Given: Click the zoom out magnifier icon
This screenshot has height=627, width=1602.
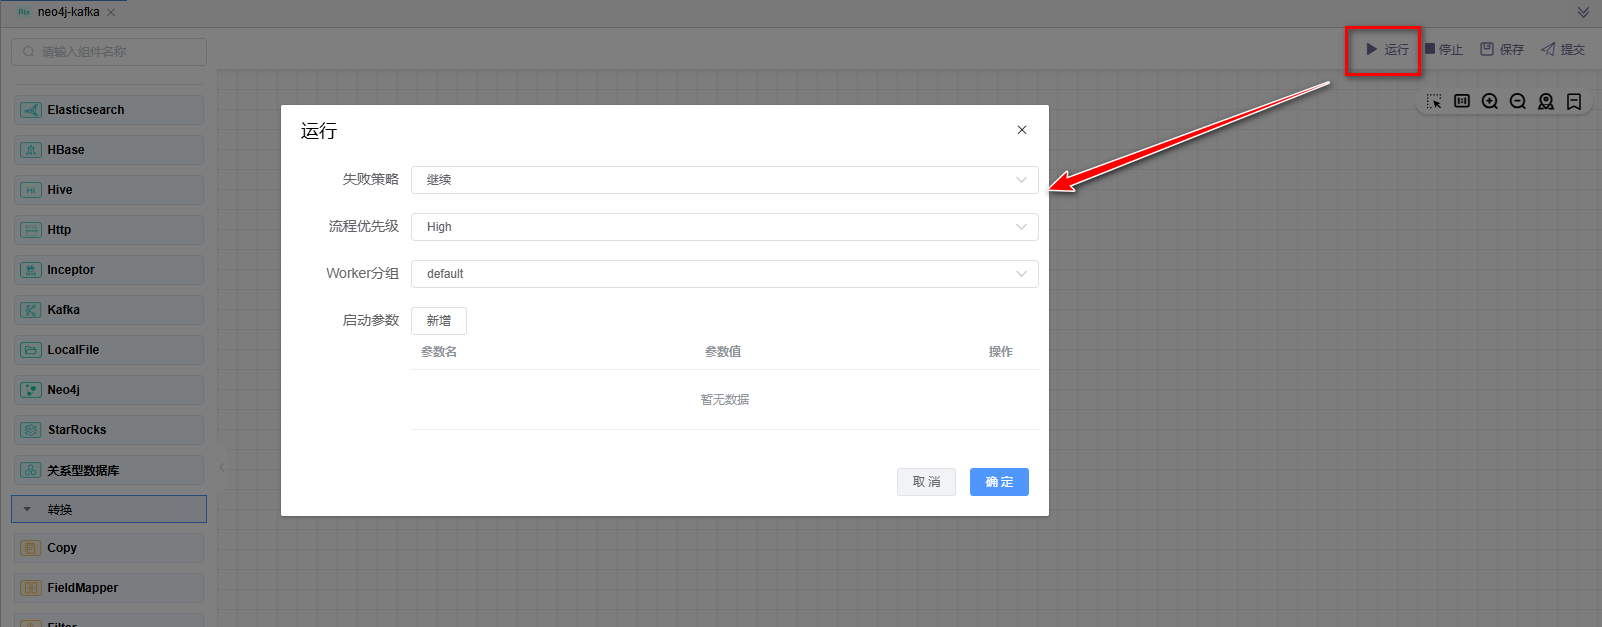Looking at the screenshot, I should 1518,102.
